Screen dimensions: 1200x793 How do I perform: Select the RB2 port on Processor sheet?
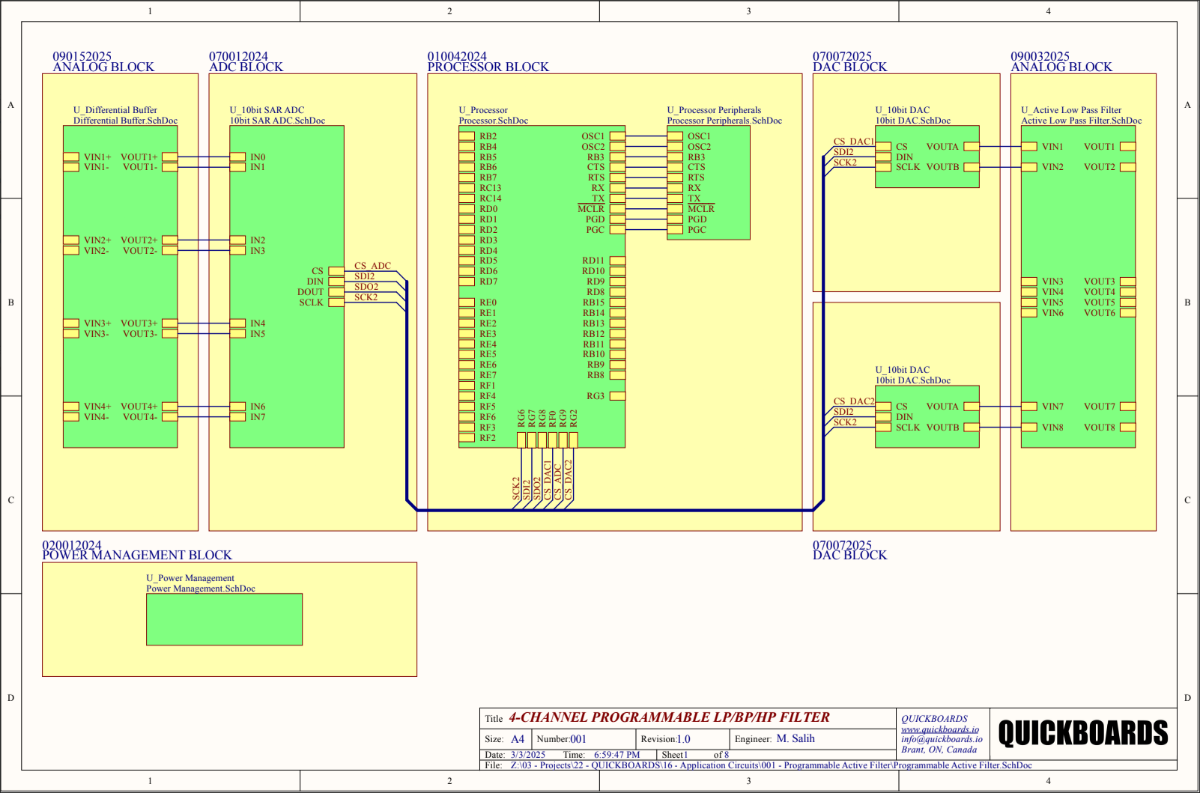coord(466,136)
